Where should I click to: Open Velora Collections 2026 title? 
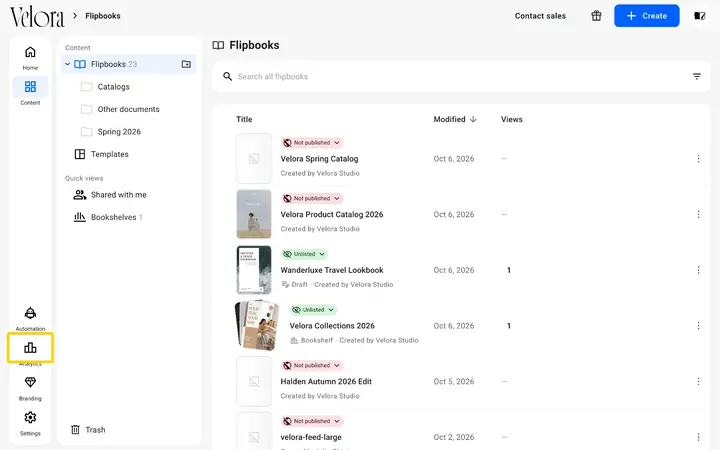(x=332, y=326)
